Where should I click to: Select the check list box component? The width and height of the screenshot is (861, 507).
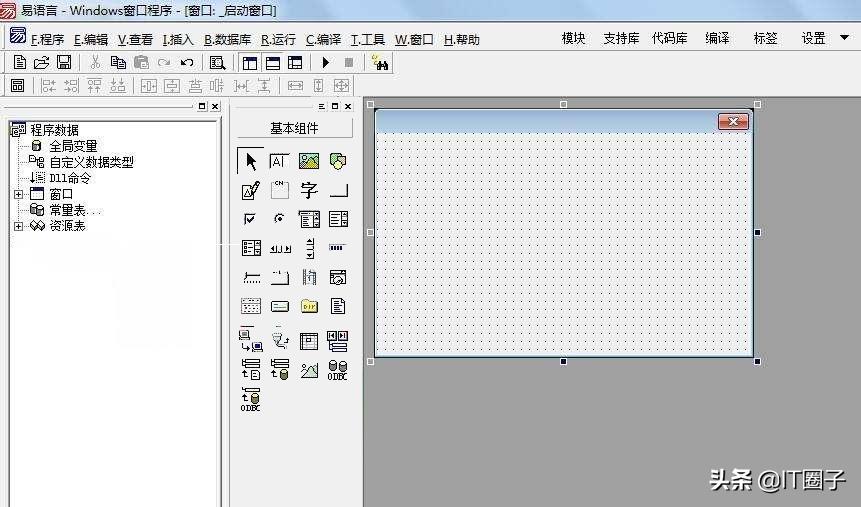pos(251,248)
